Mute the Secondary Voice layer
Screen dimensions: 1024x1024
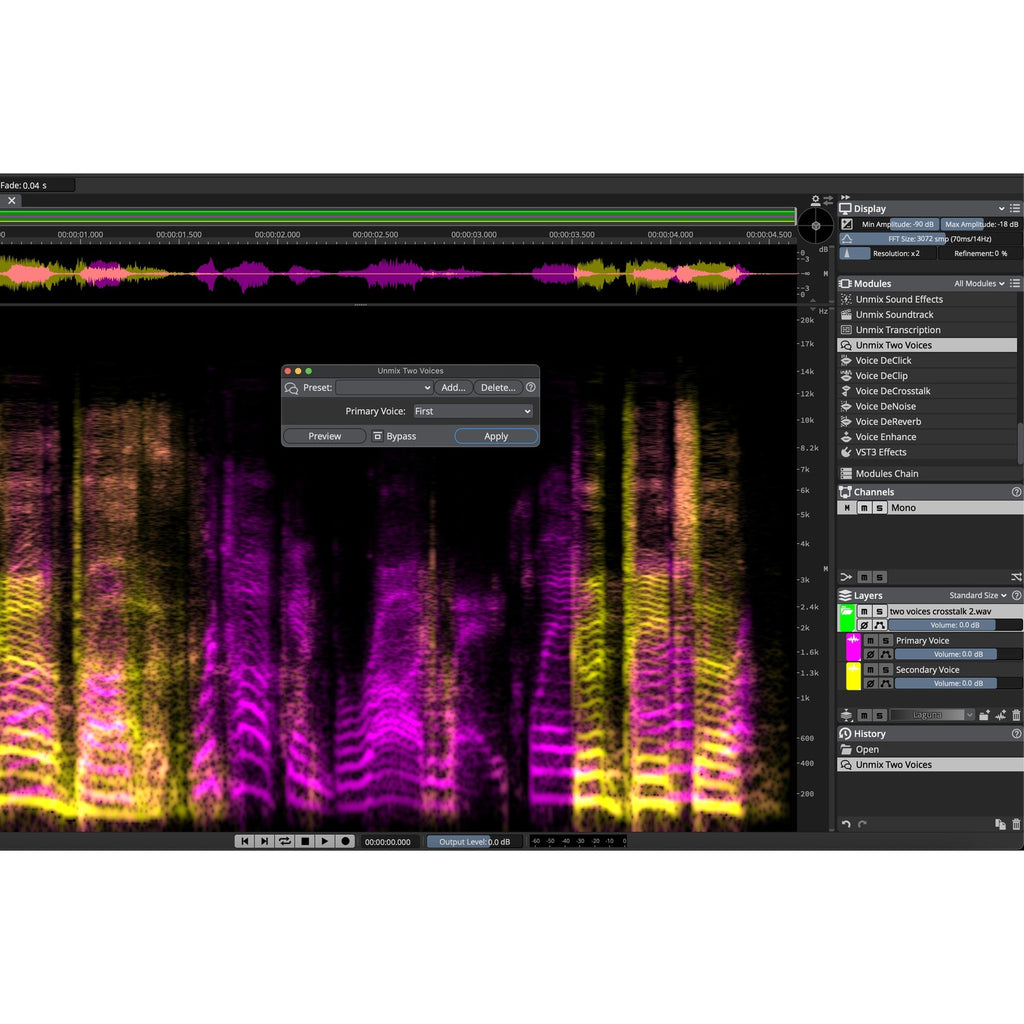[x=870, y=670]
